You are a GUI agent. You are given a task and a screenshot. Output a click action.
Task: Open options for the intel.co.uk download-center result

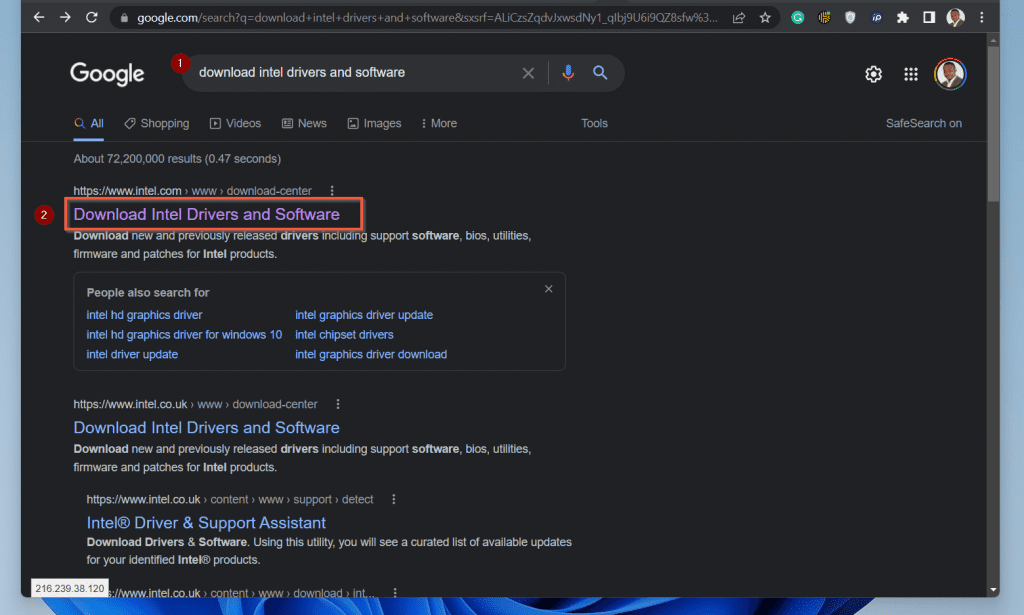click(x=338, y=404)
